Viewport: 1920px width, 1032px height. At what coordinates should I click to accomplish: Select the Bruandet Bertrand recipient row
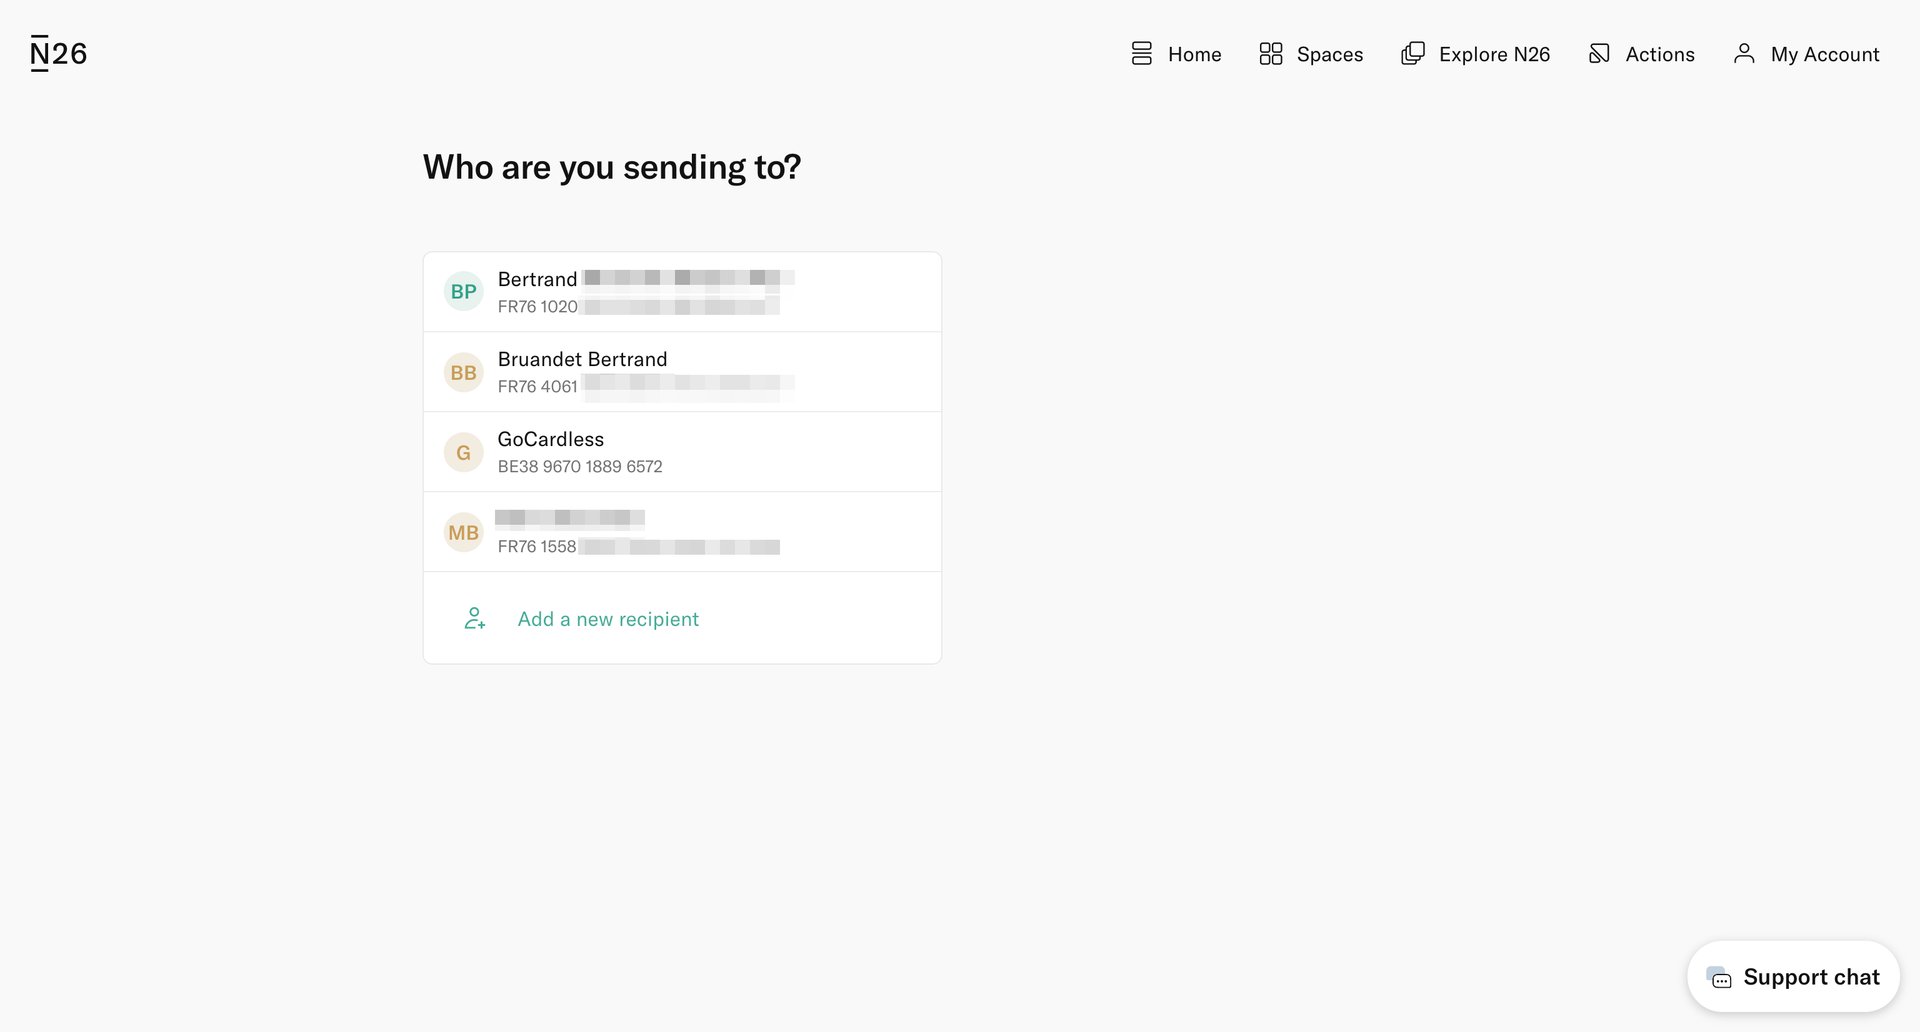coord(681,371)
